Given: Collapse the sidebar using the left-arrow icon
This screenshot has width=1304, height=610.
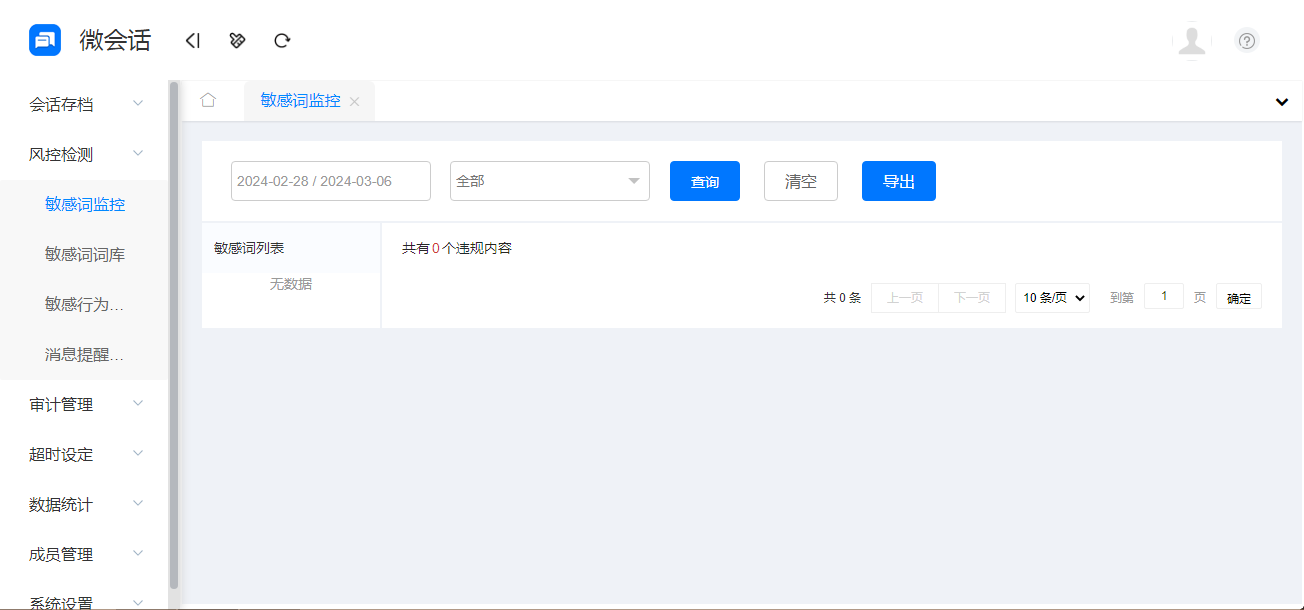Looking at the screenshot, I should [192, 40].
